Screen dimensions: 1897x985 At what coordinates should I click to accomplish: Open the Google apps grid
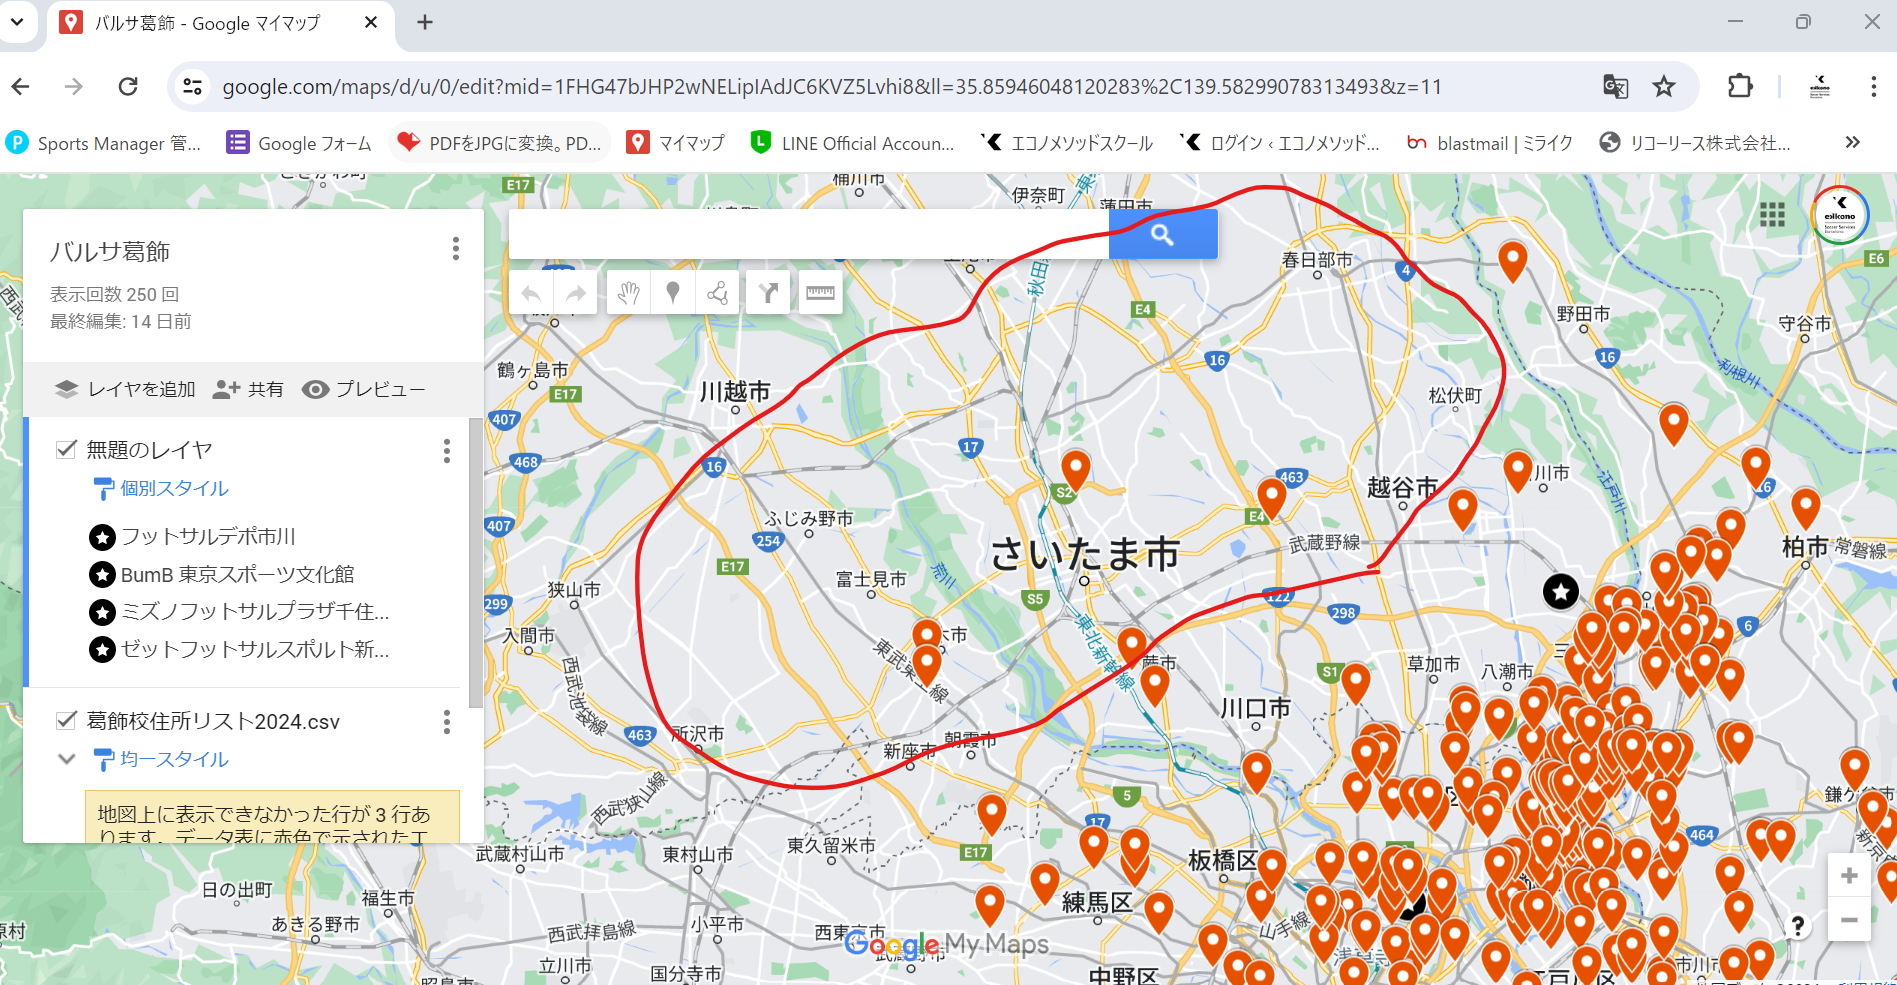pos(1772,215)
